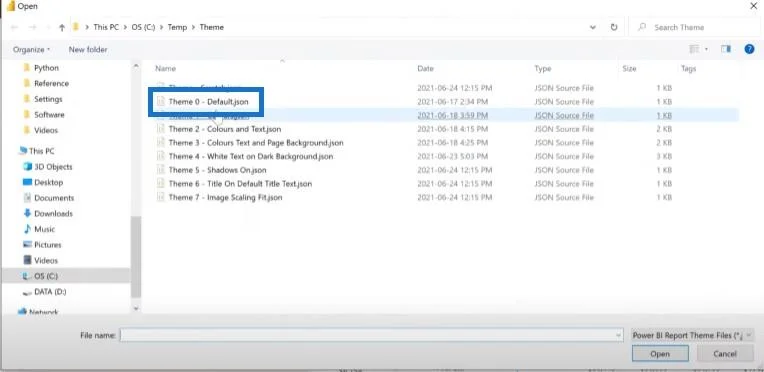This screenshot has height=372, width=764.
Task: Select Theme 7 - Image Scaling Fit.json
Action: click(x=225, y=197)
